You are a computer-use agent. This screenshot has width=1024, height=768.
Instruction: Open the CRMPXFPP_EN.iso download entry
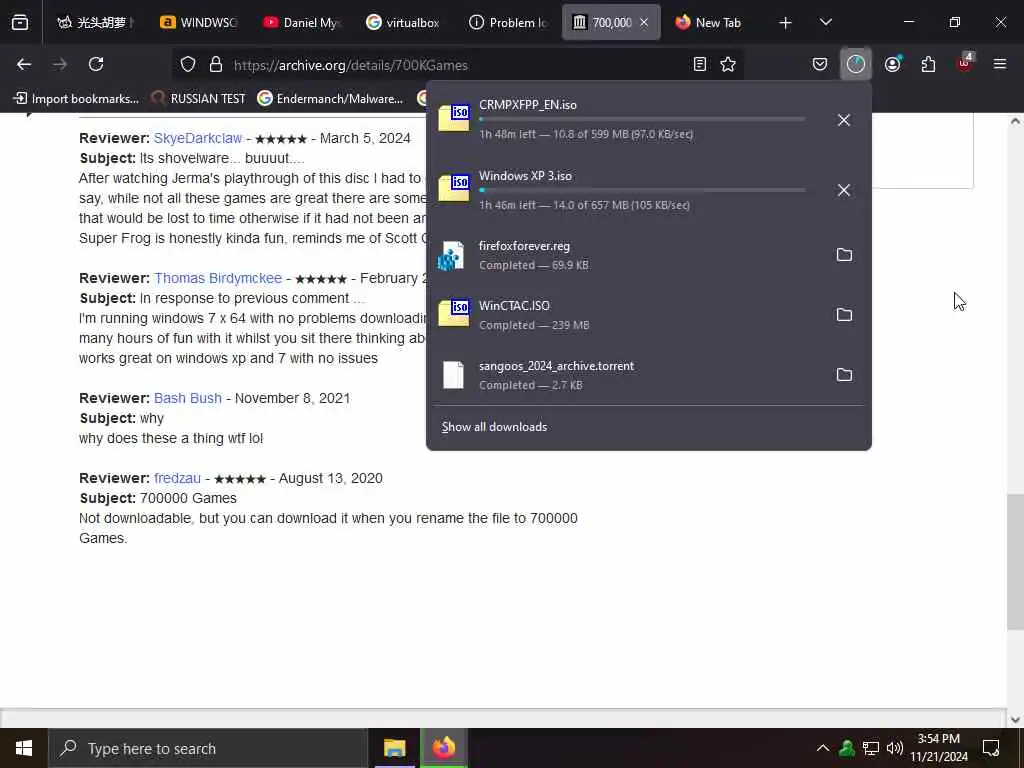click(626, 120)
